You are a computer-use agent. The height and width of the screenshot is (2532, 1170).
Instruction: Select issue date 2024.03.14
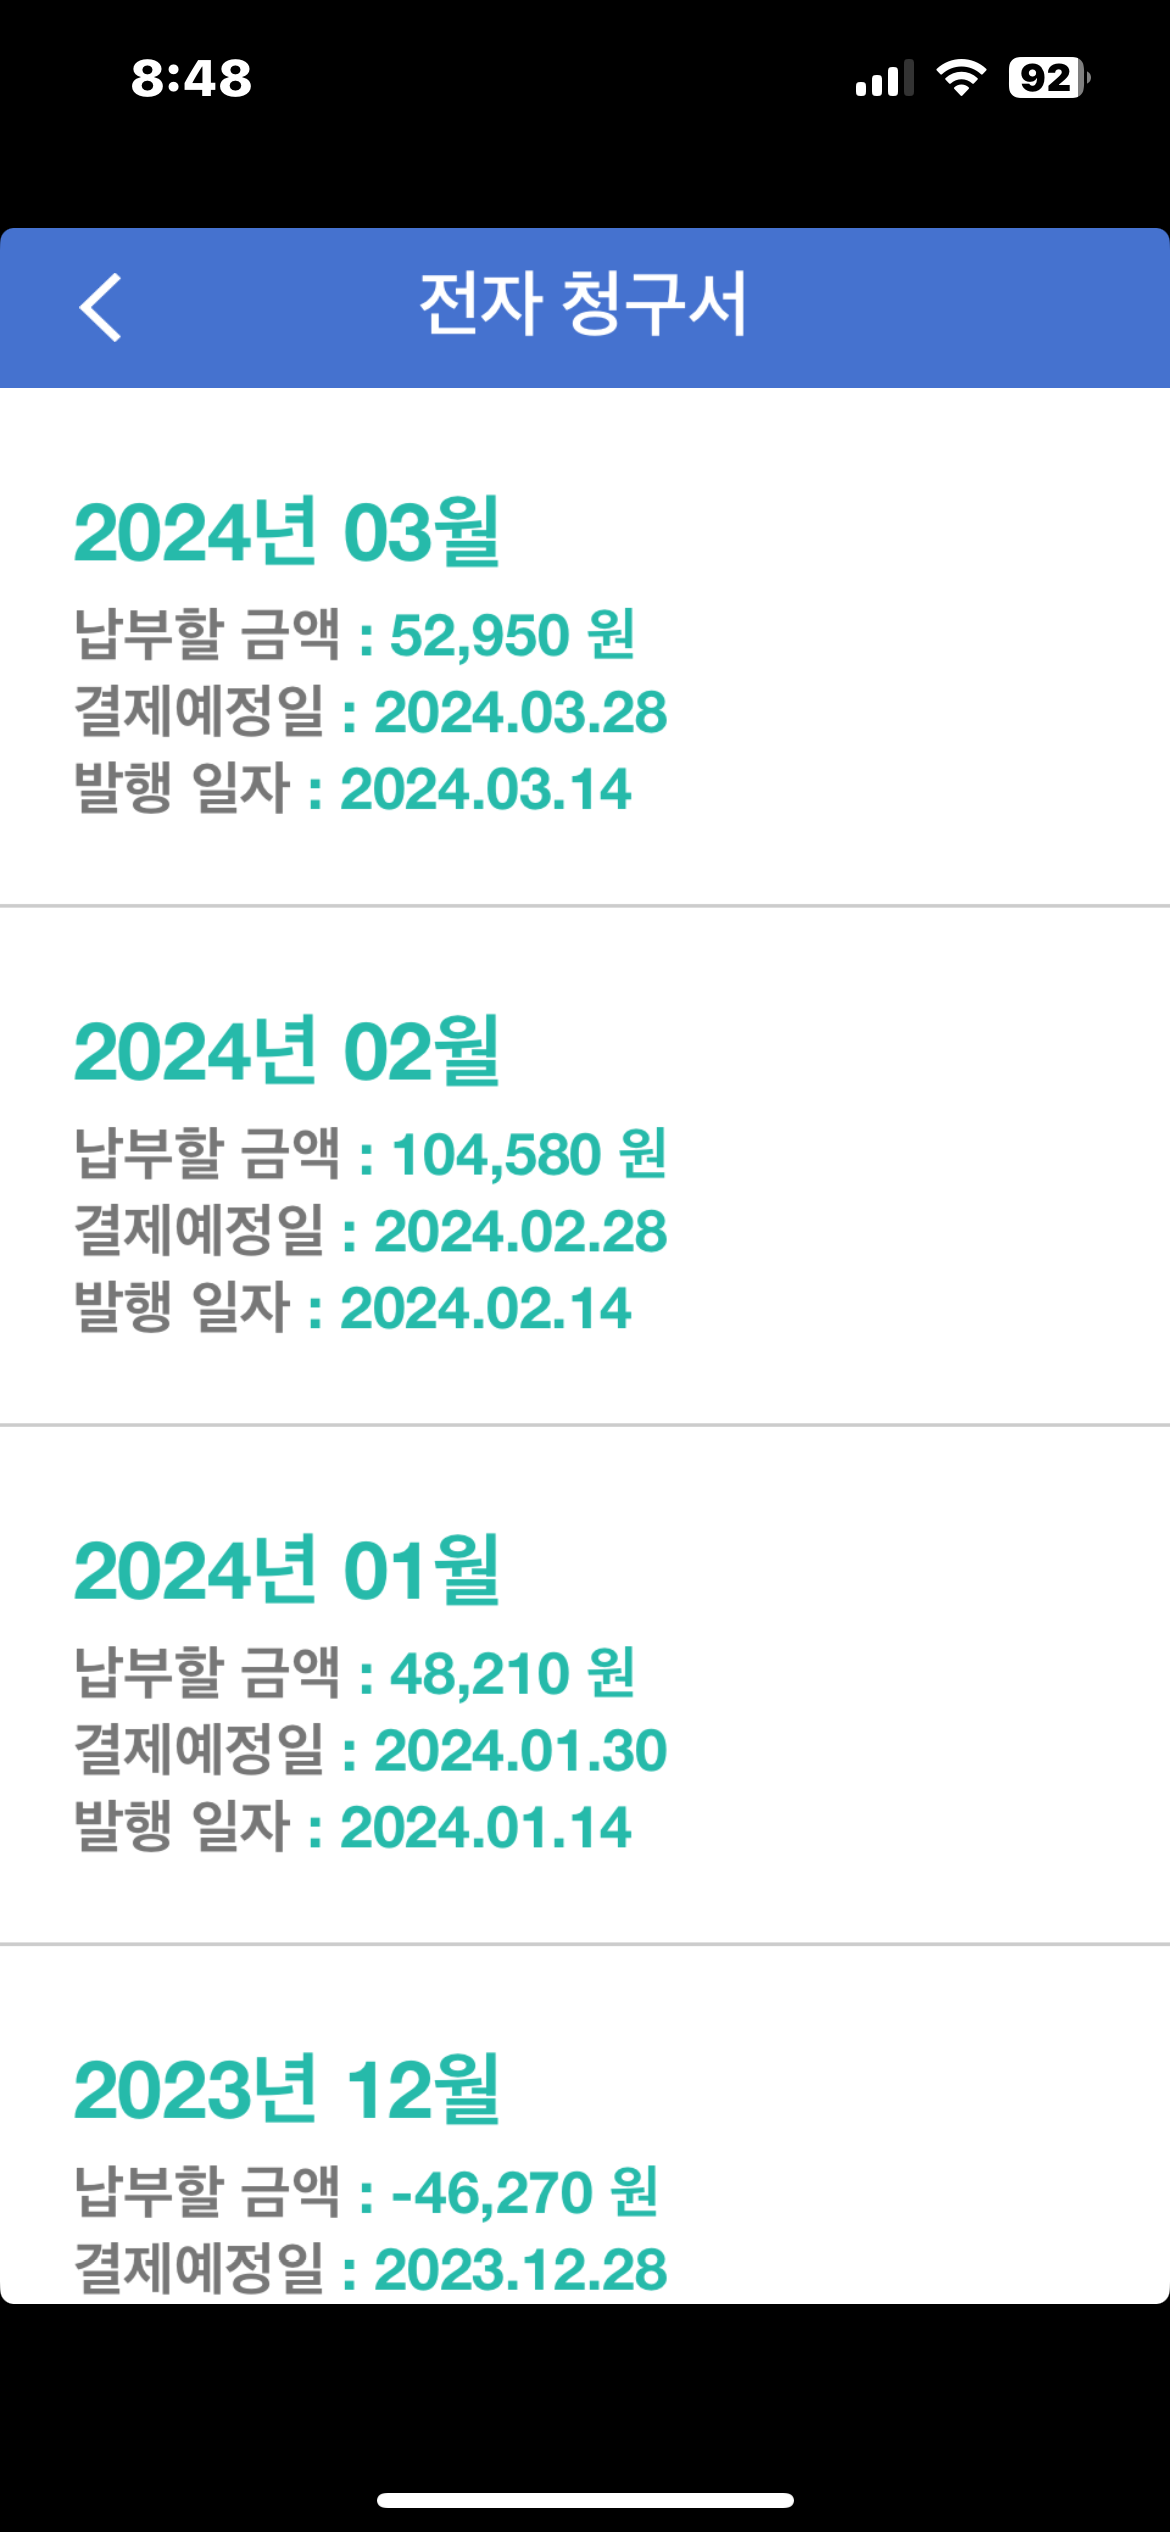(486, 789)
